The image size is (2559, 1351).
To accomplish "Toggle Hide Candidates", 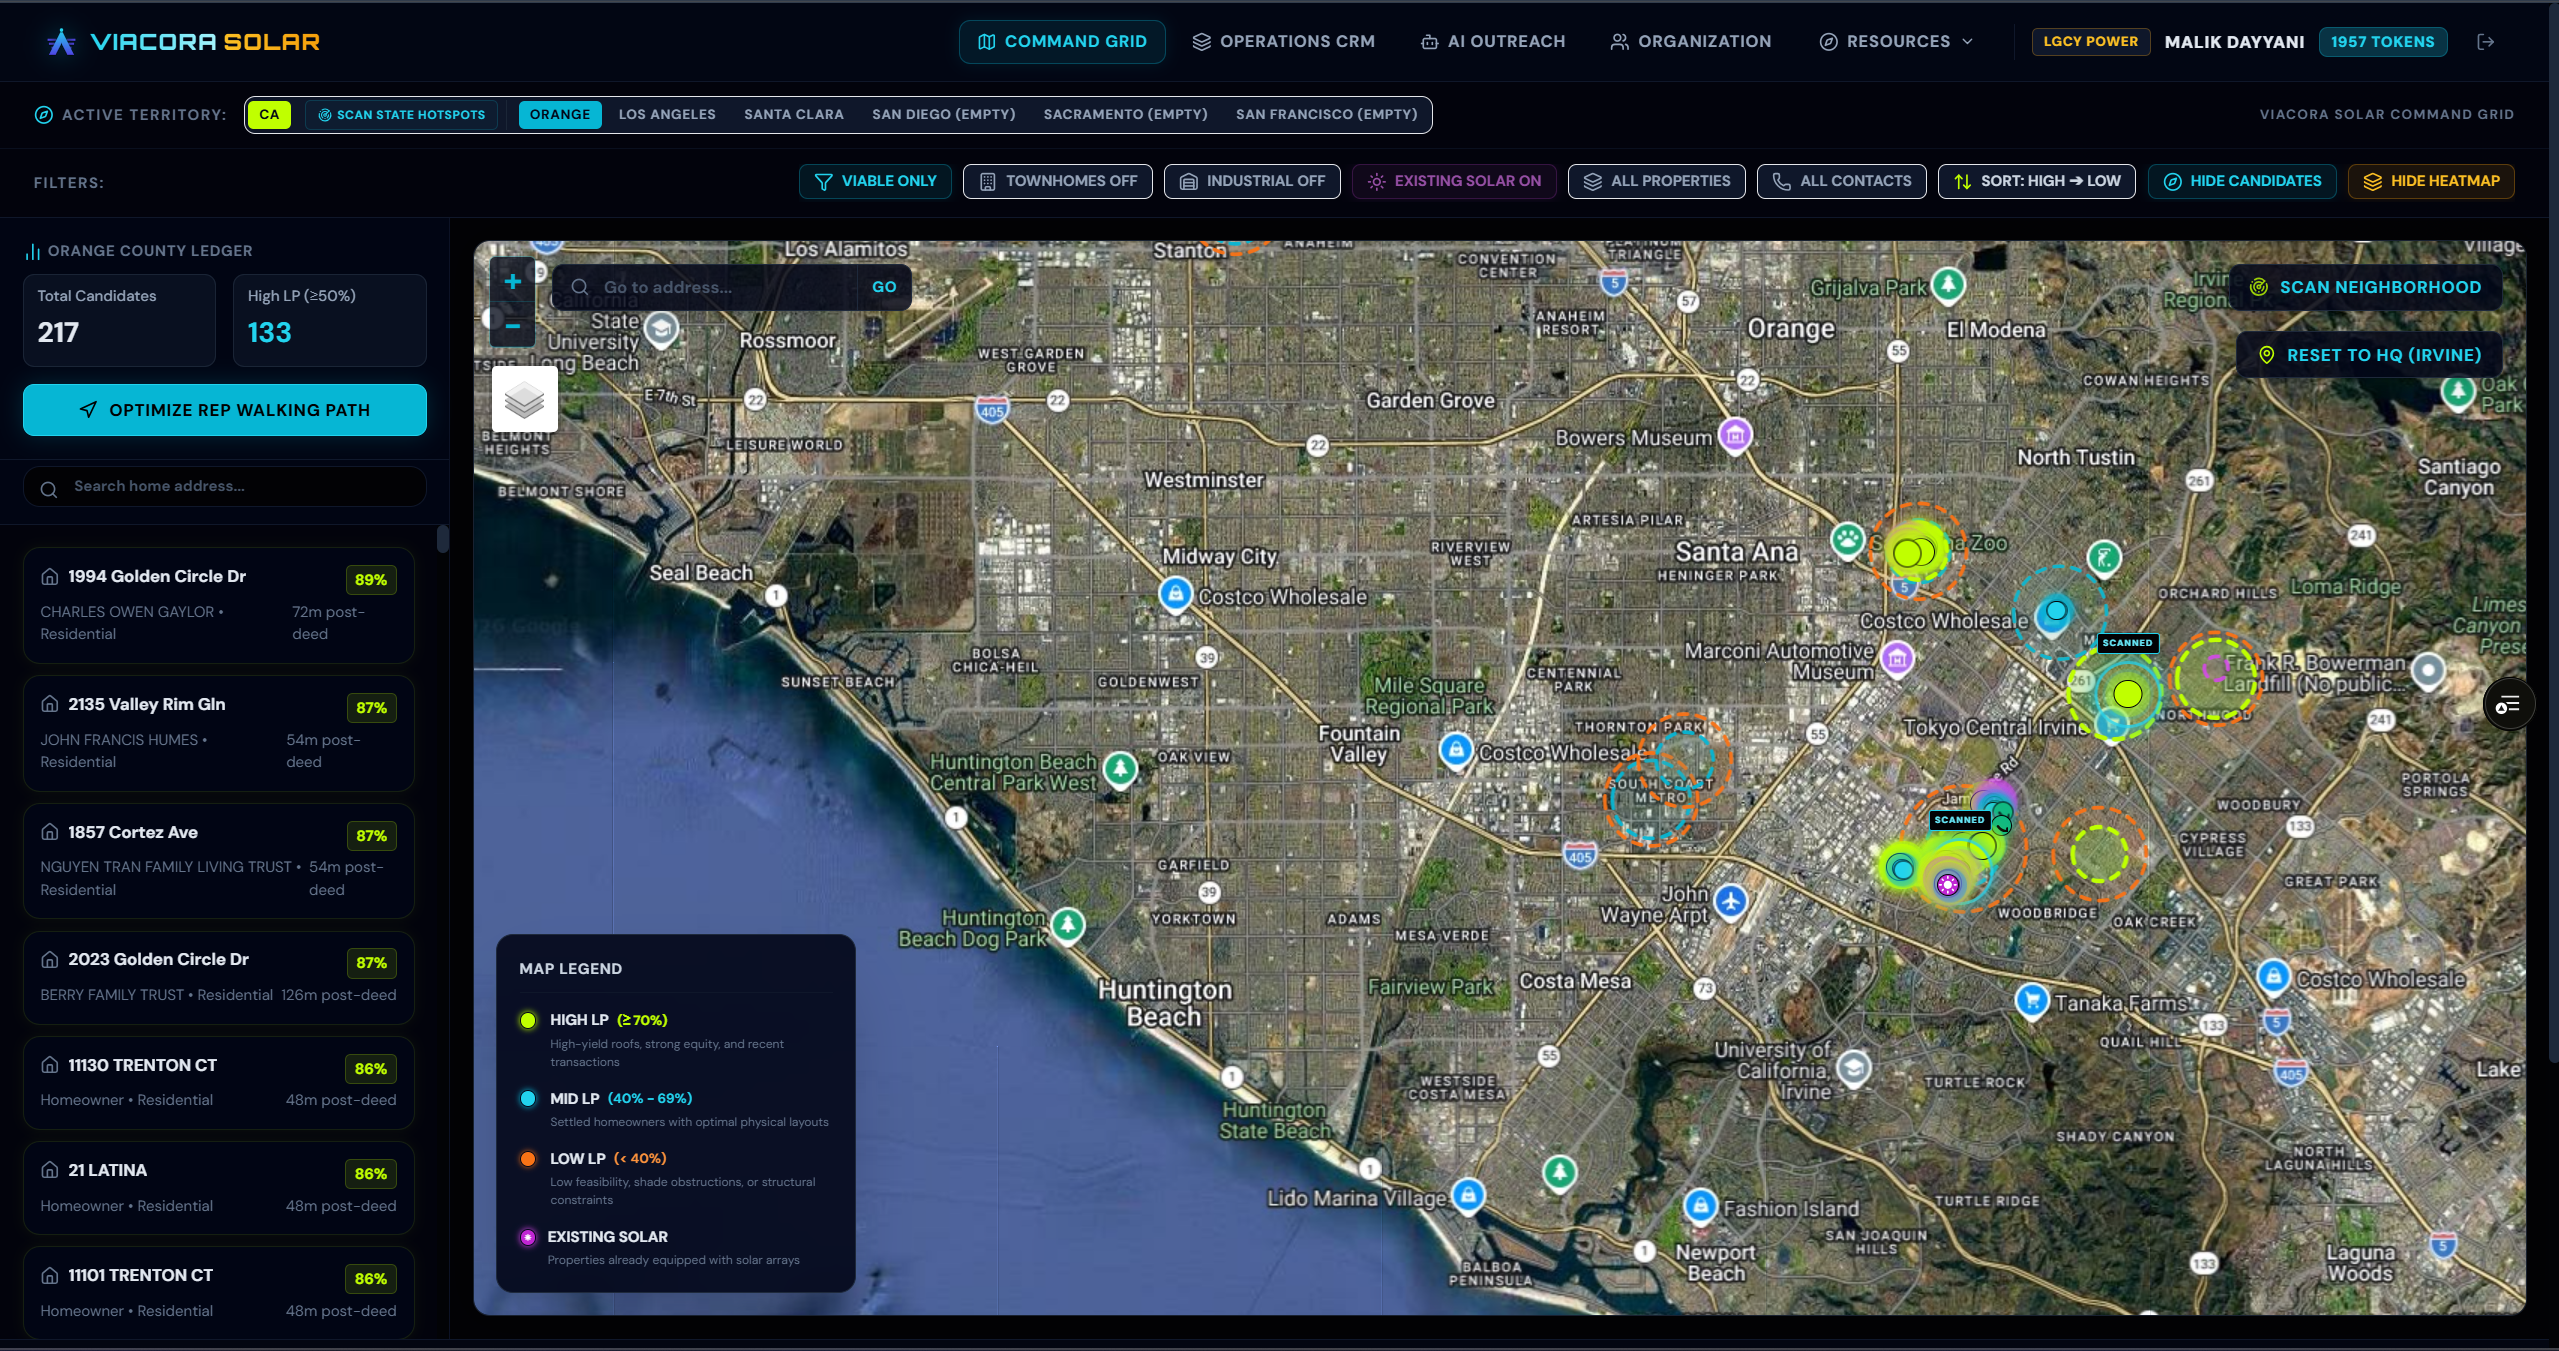I will click(x=2242, y=181).
